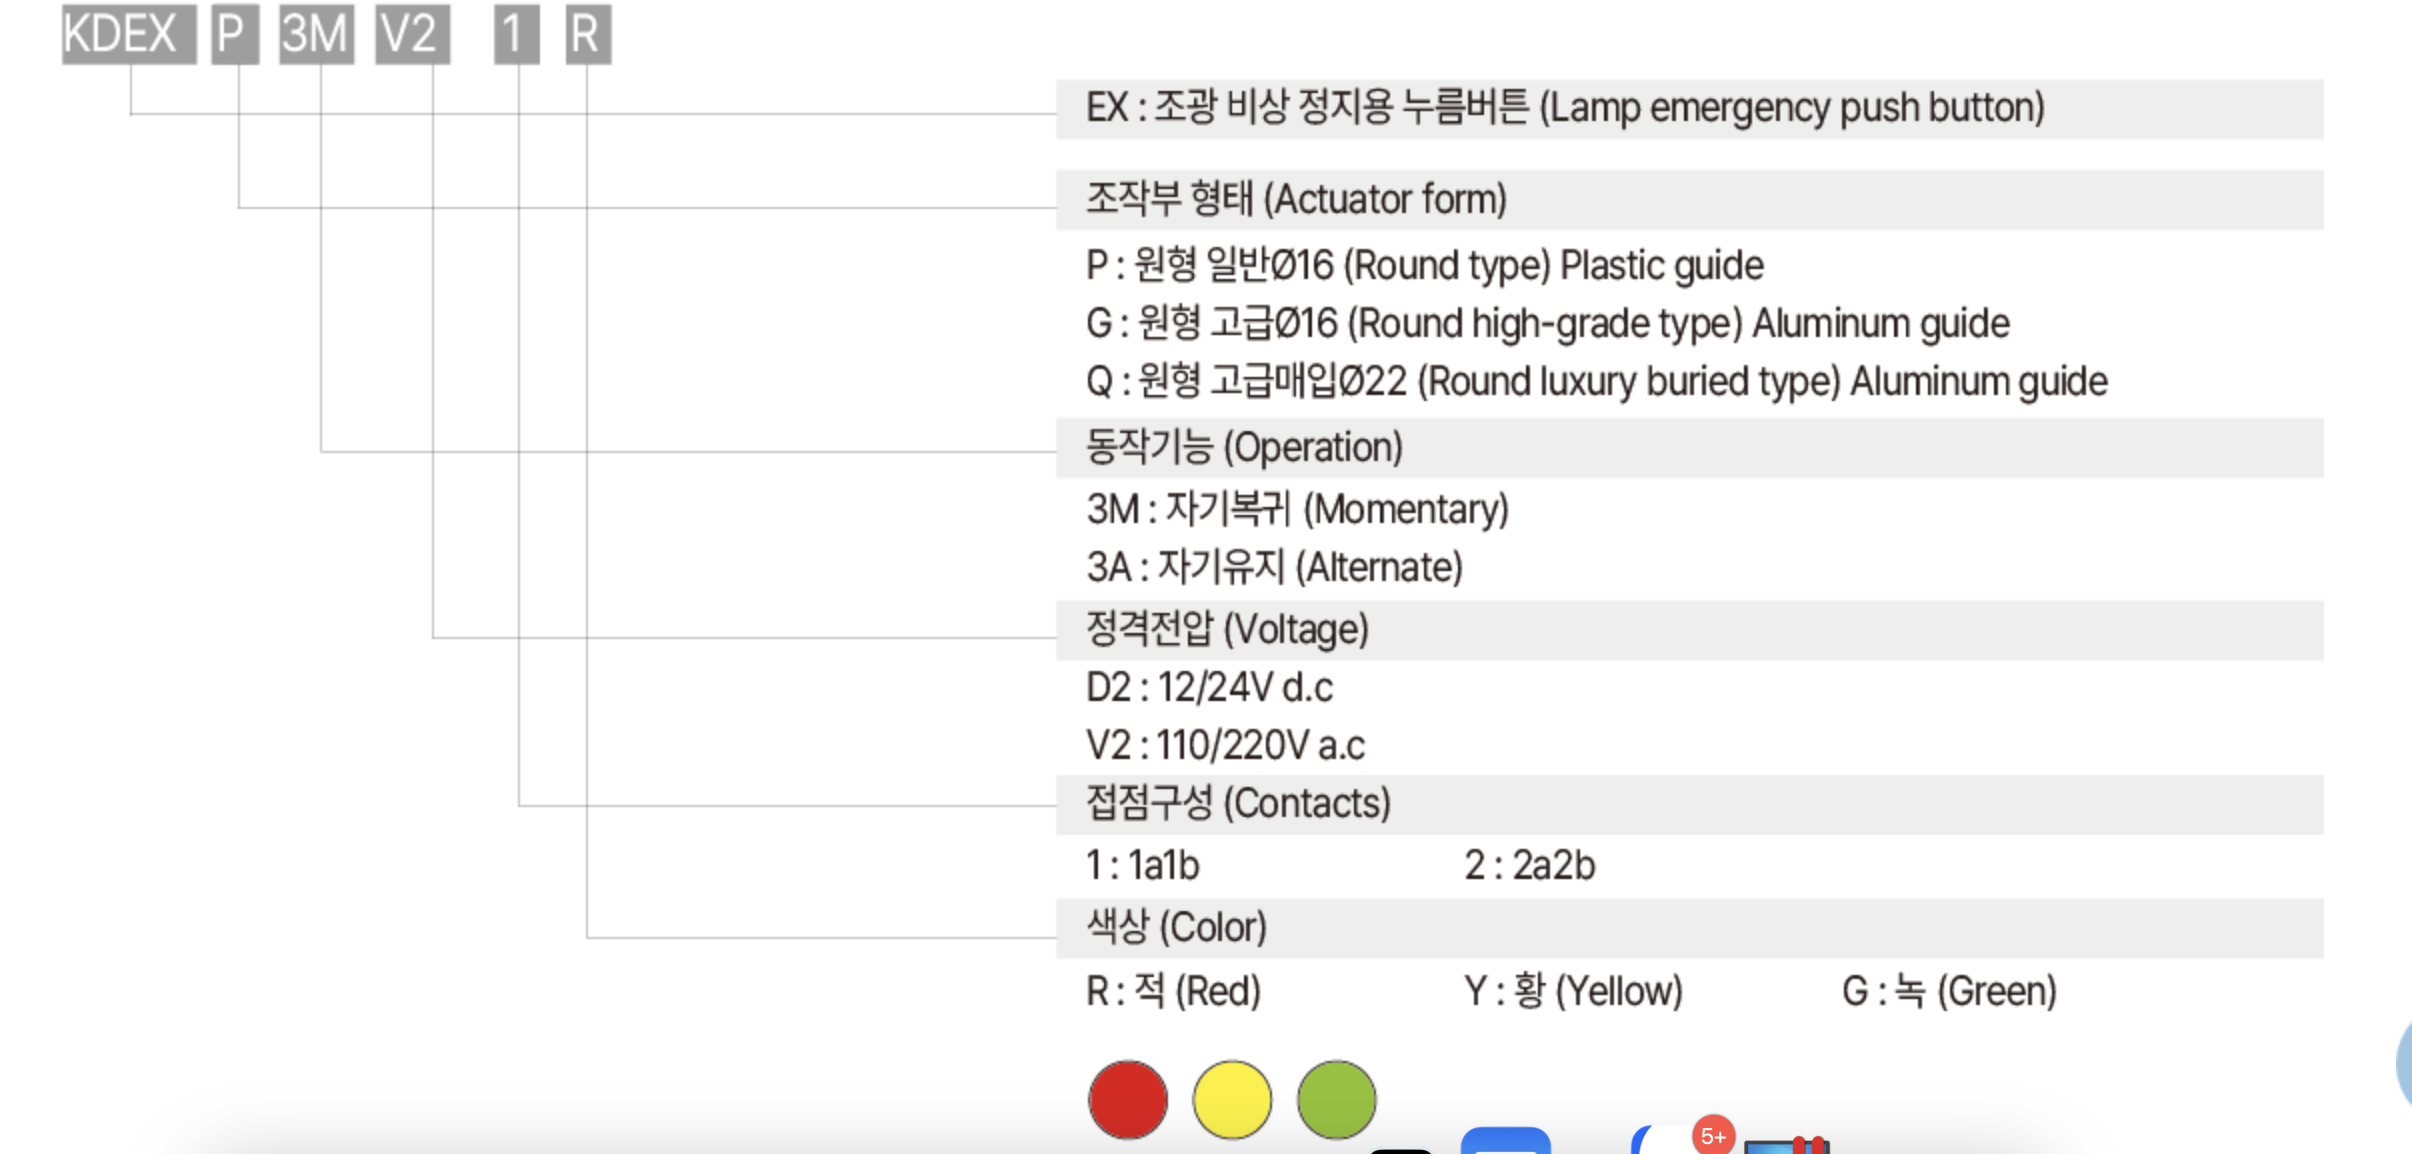Open the monitor-shaped dock icon
Viewport: 2412px width, 1154px height.
coord(1787,1146)
